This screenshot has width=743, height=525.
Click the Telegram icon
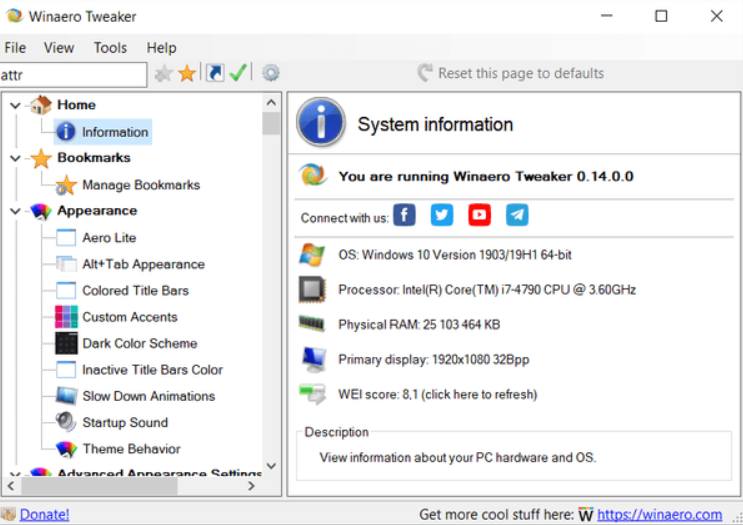click(517, 215)
